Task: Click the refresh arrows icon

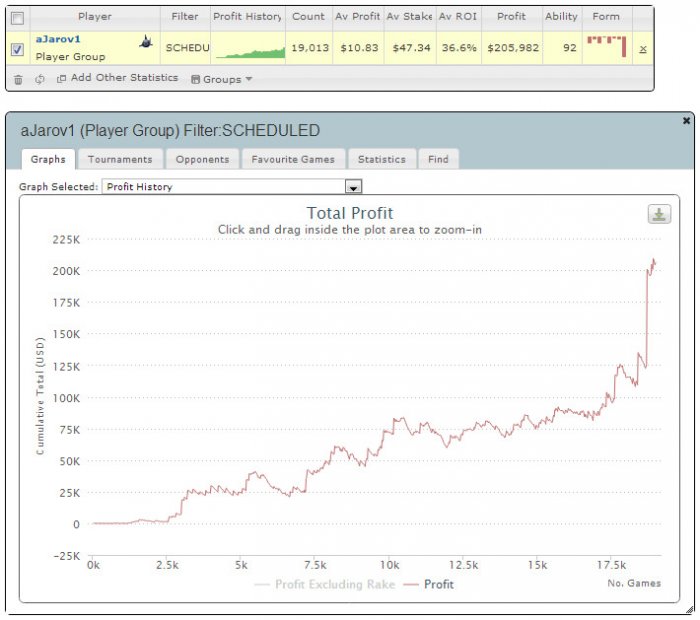Action: pyautogui.click(x=40, y=79)
